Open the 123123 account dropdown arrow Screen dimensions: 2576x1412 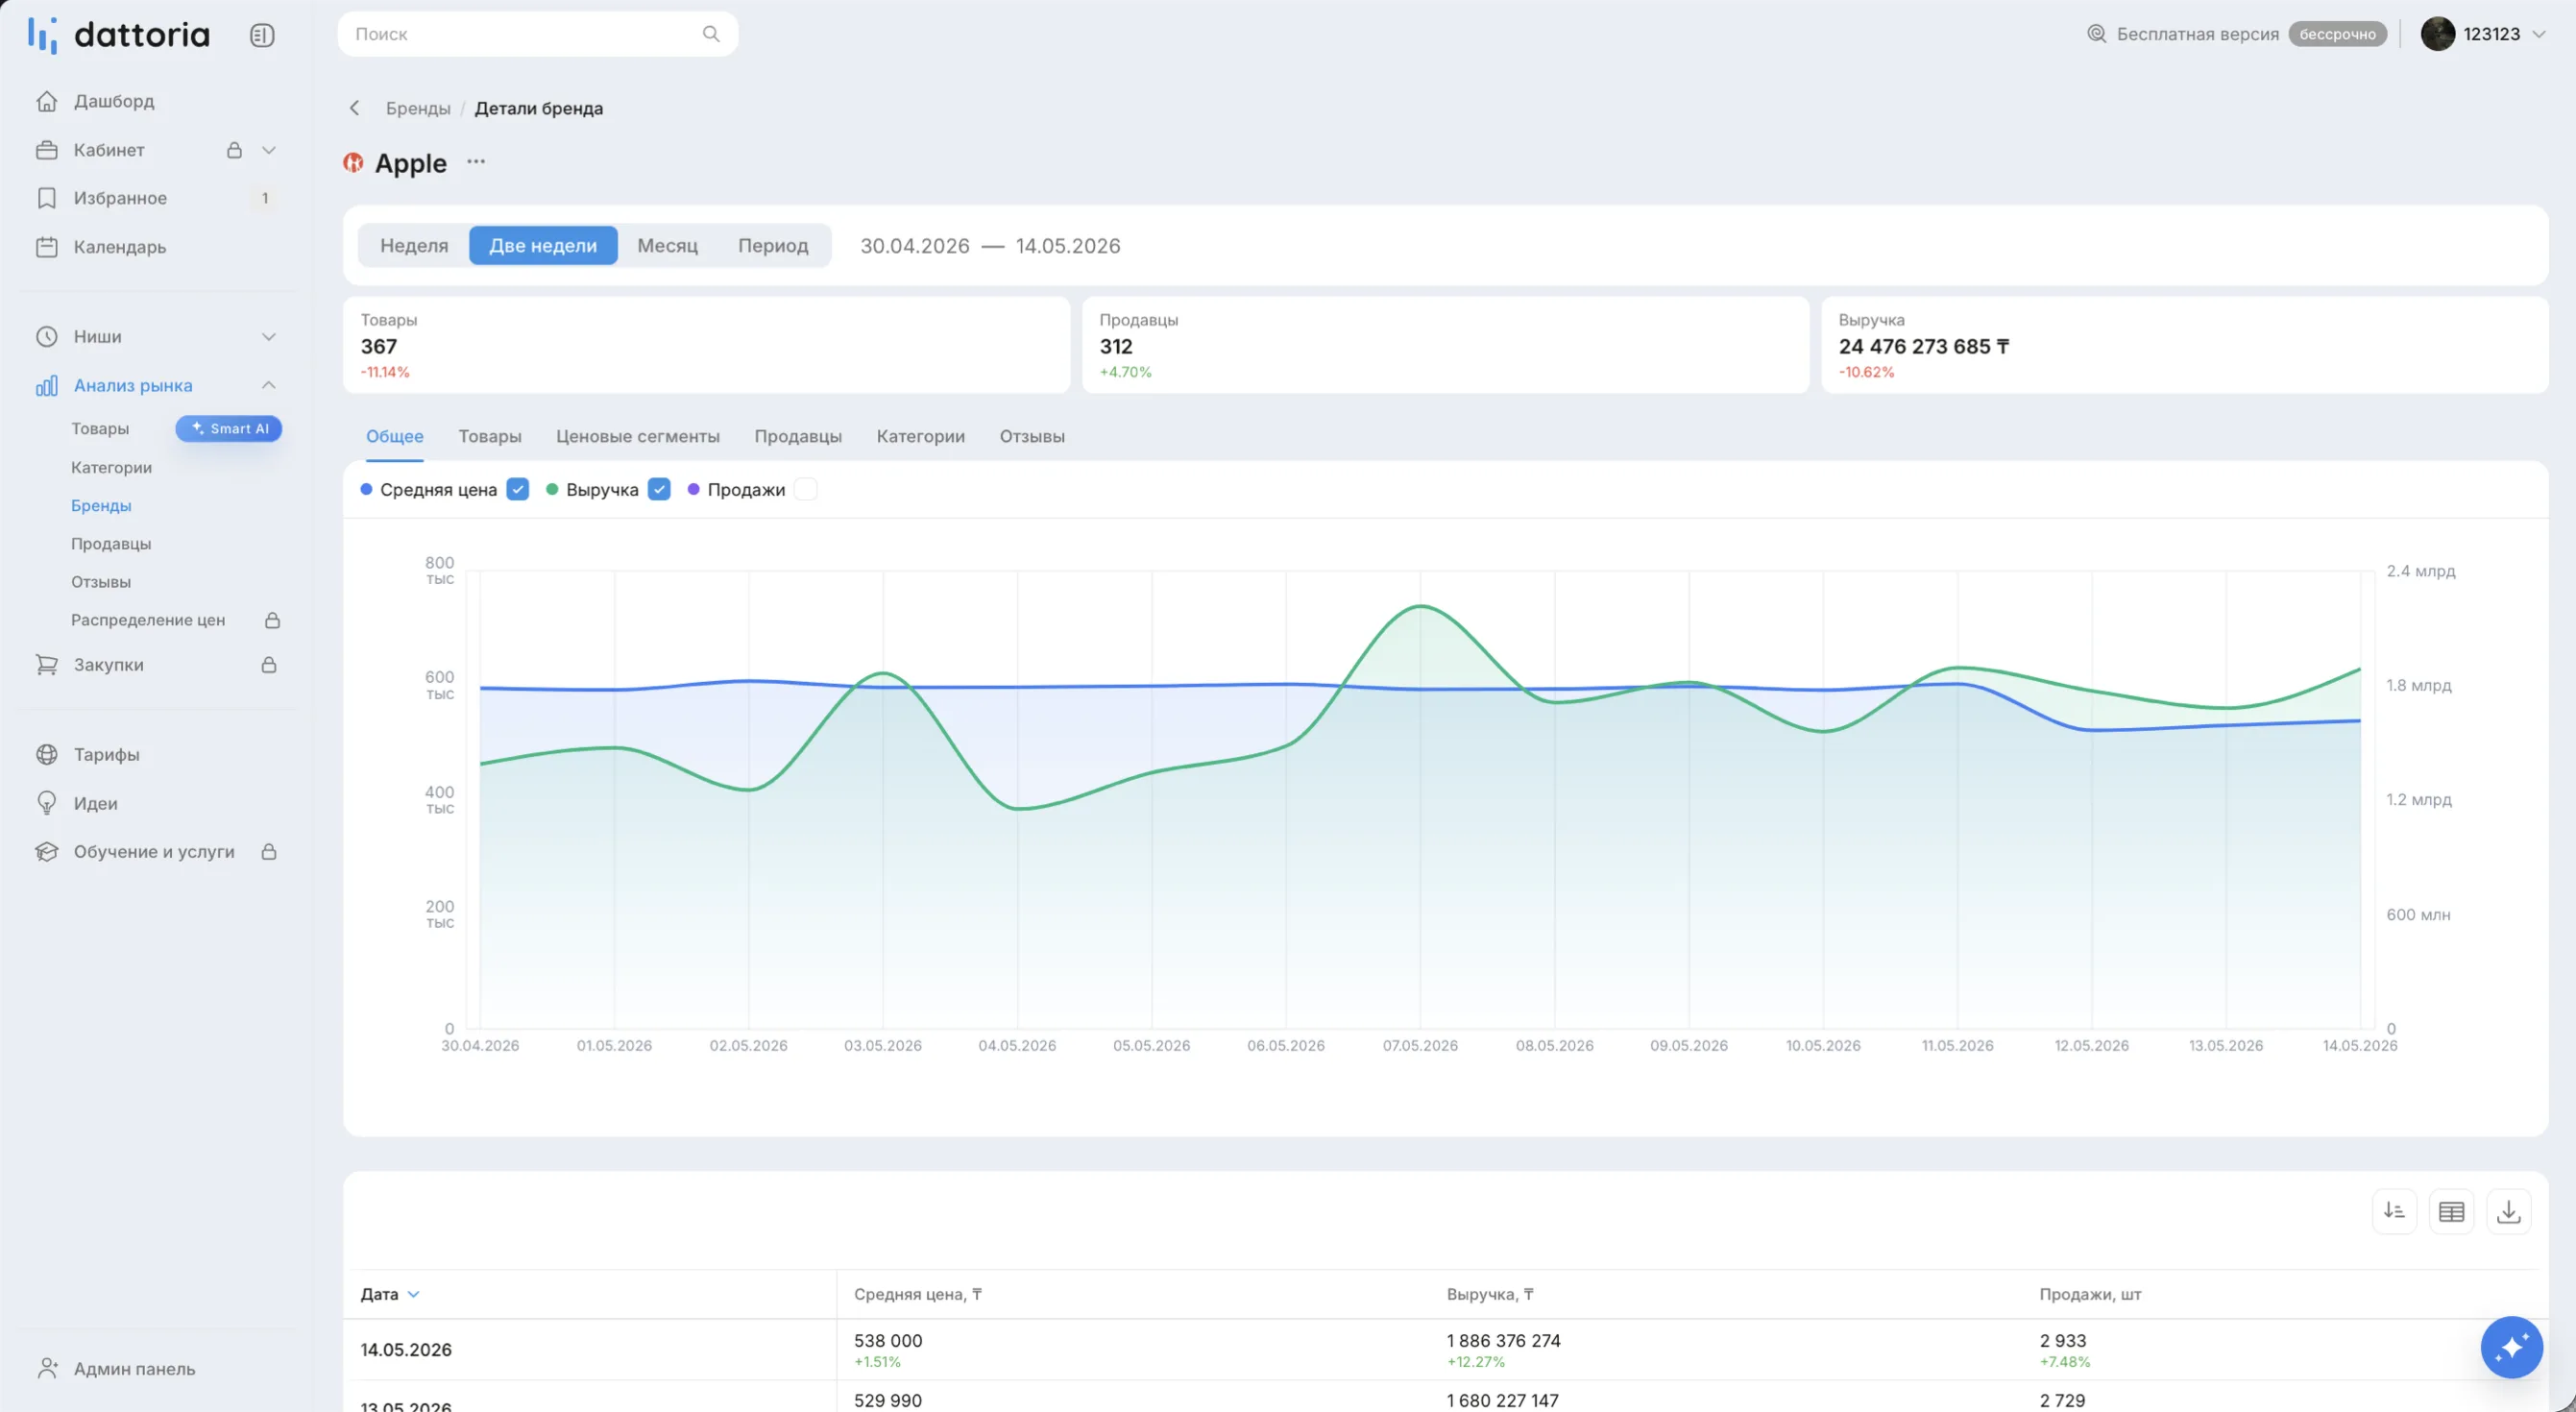click(2538, 34)
